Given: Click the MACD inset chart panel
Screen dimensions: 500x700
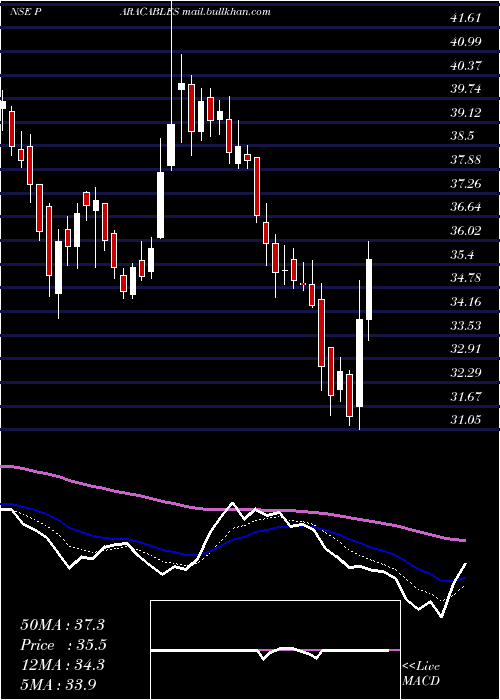Looking at the screenshot, I should coord(275,650).
